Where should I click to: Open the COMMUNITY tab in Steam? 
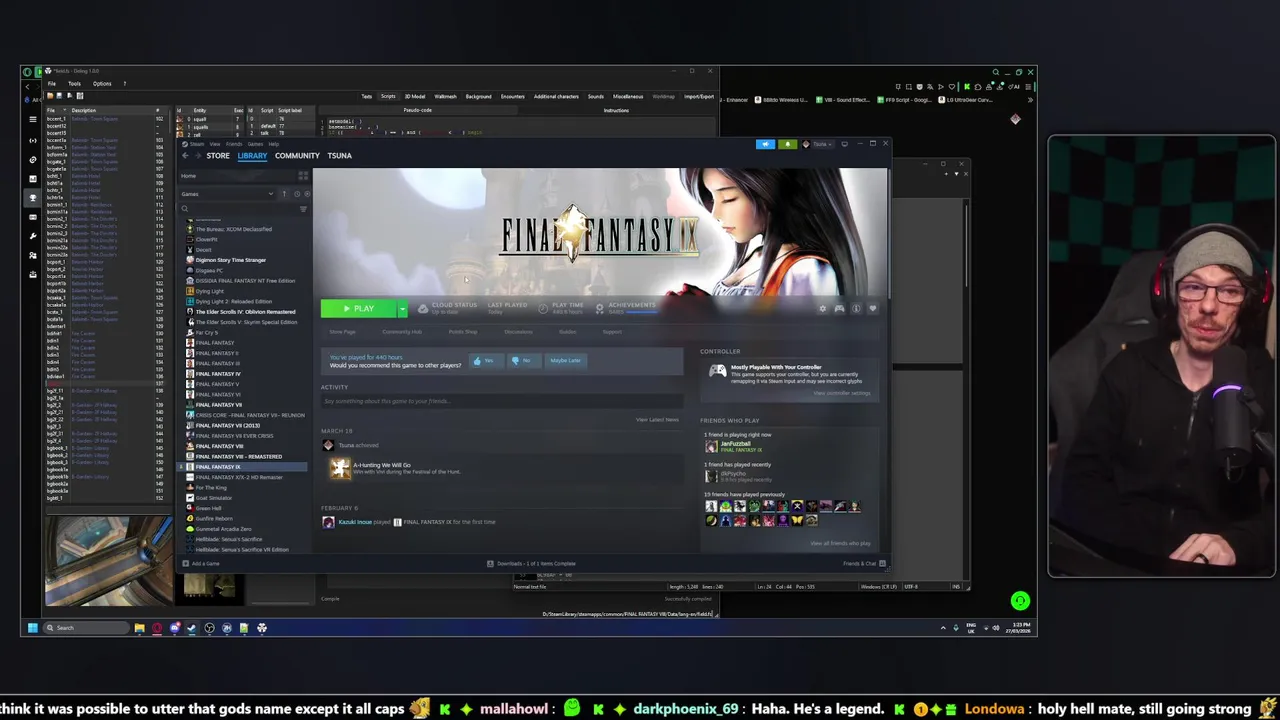coord(297,155)
